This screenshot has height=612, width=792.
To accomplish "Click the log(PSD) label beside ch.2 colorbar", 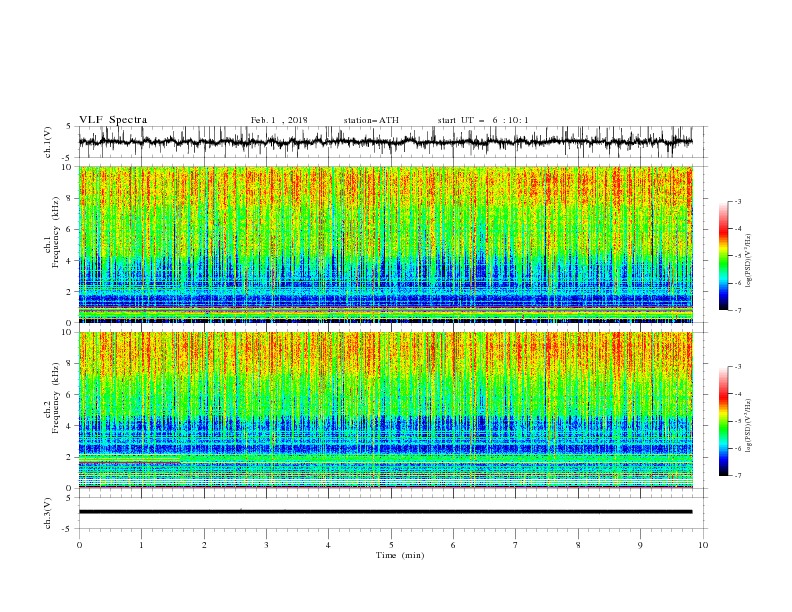I will tap(748, 426).
